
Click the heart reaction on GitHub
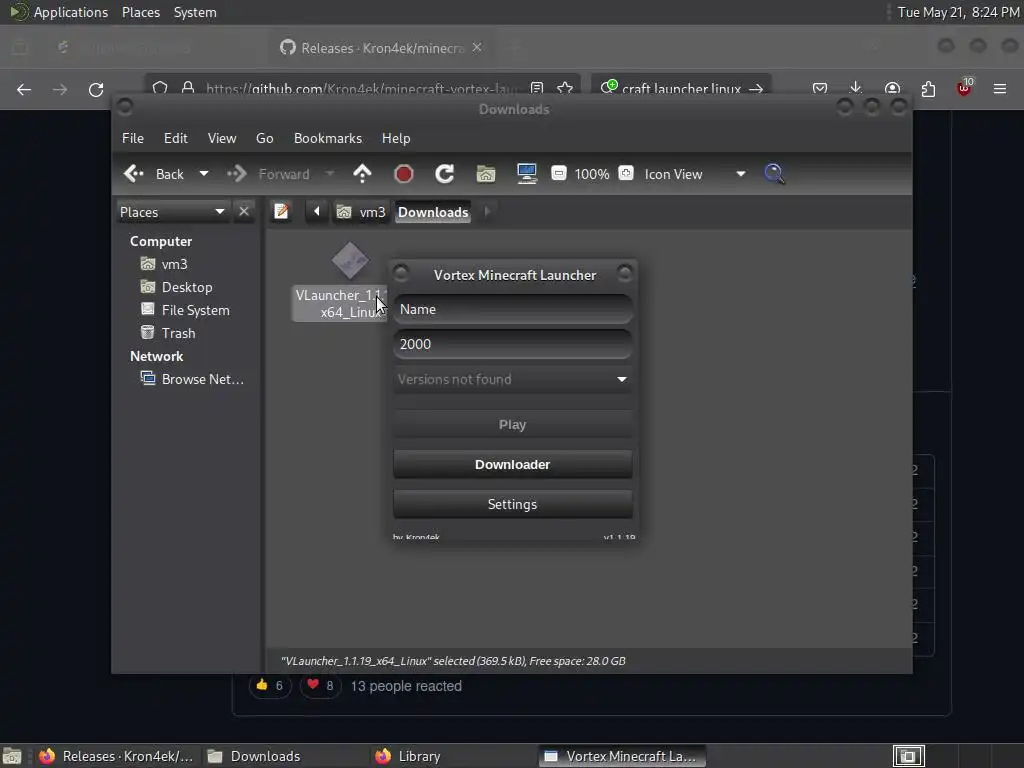320,686
